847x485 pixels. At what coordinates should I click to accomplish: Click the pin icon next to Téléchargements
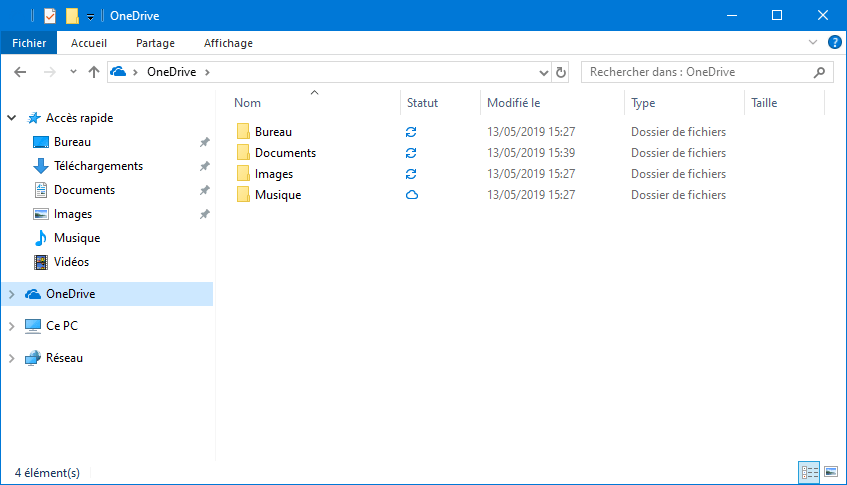click(205, 166)
